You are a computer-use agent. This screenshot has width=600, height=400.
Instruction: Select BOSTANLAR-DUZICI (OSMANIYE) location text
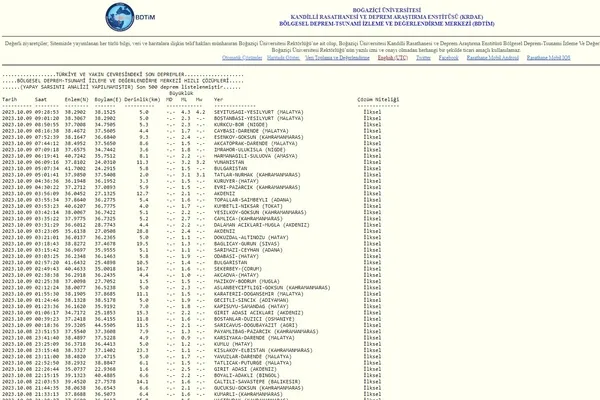(x=254, y=319)
